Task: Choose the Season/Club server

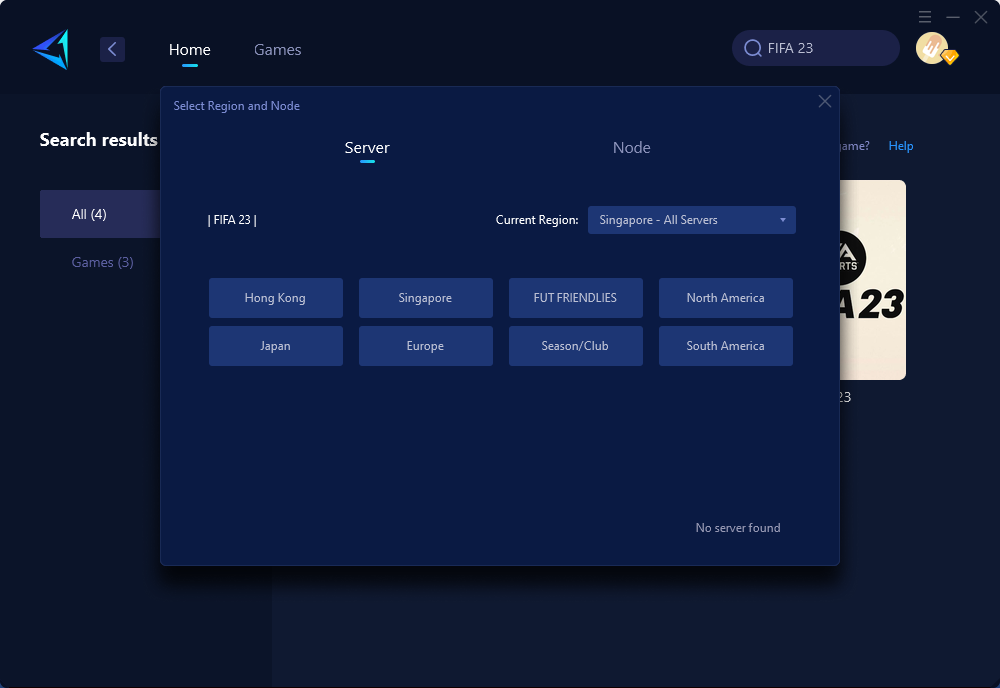Action: click(575, 346)
